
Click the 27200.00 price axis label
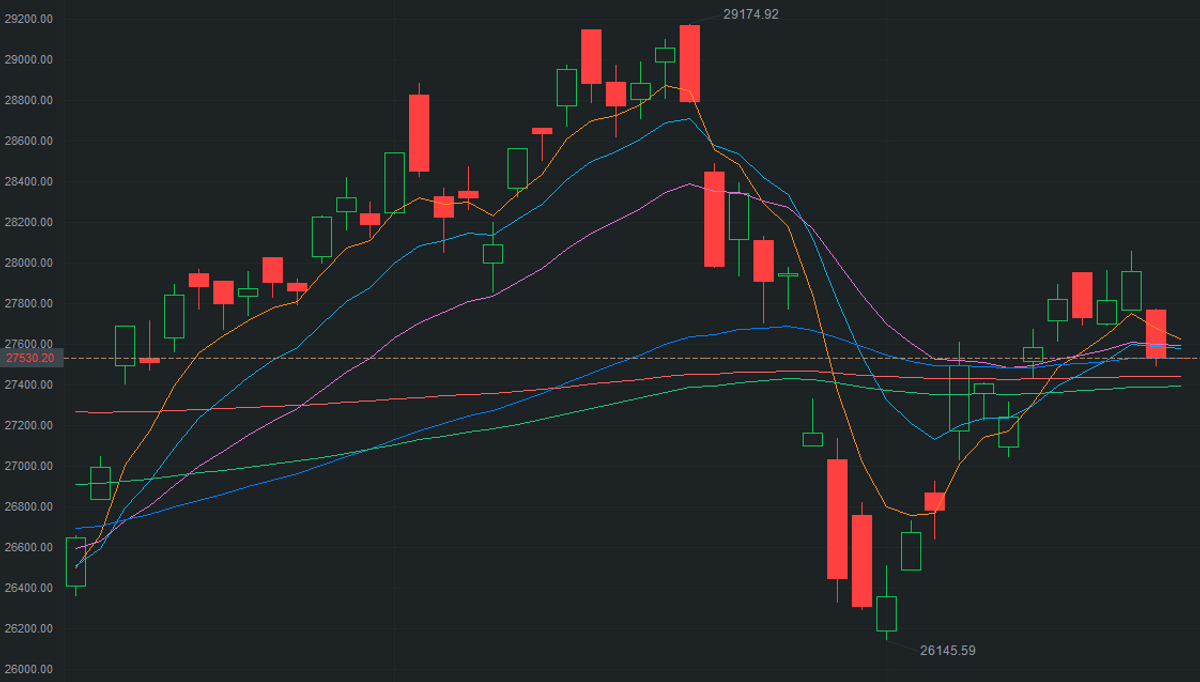coord(31,426)
